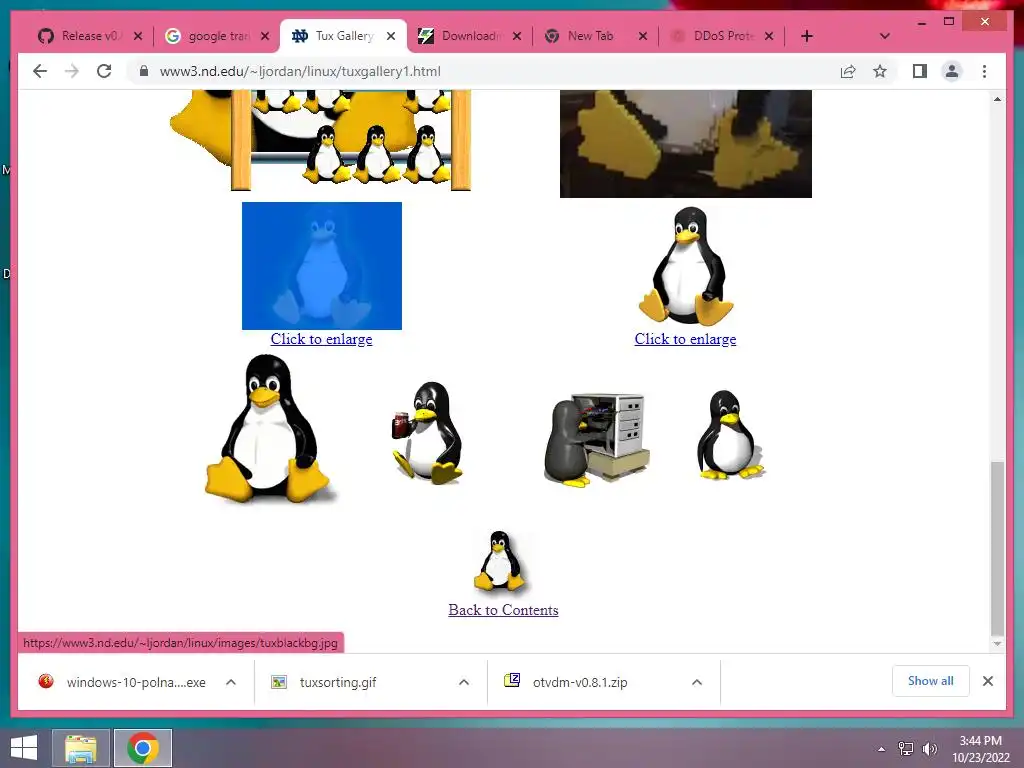Image resolution: width=1024 pixels, height=768 pixels.
Task: Open Chrome three-dot menu
Action: pyautogui.click(x=984, y=71)
